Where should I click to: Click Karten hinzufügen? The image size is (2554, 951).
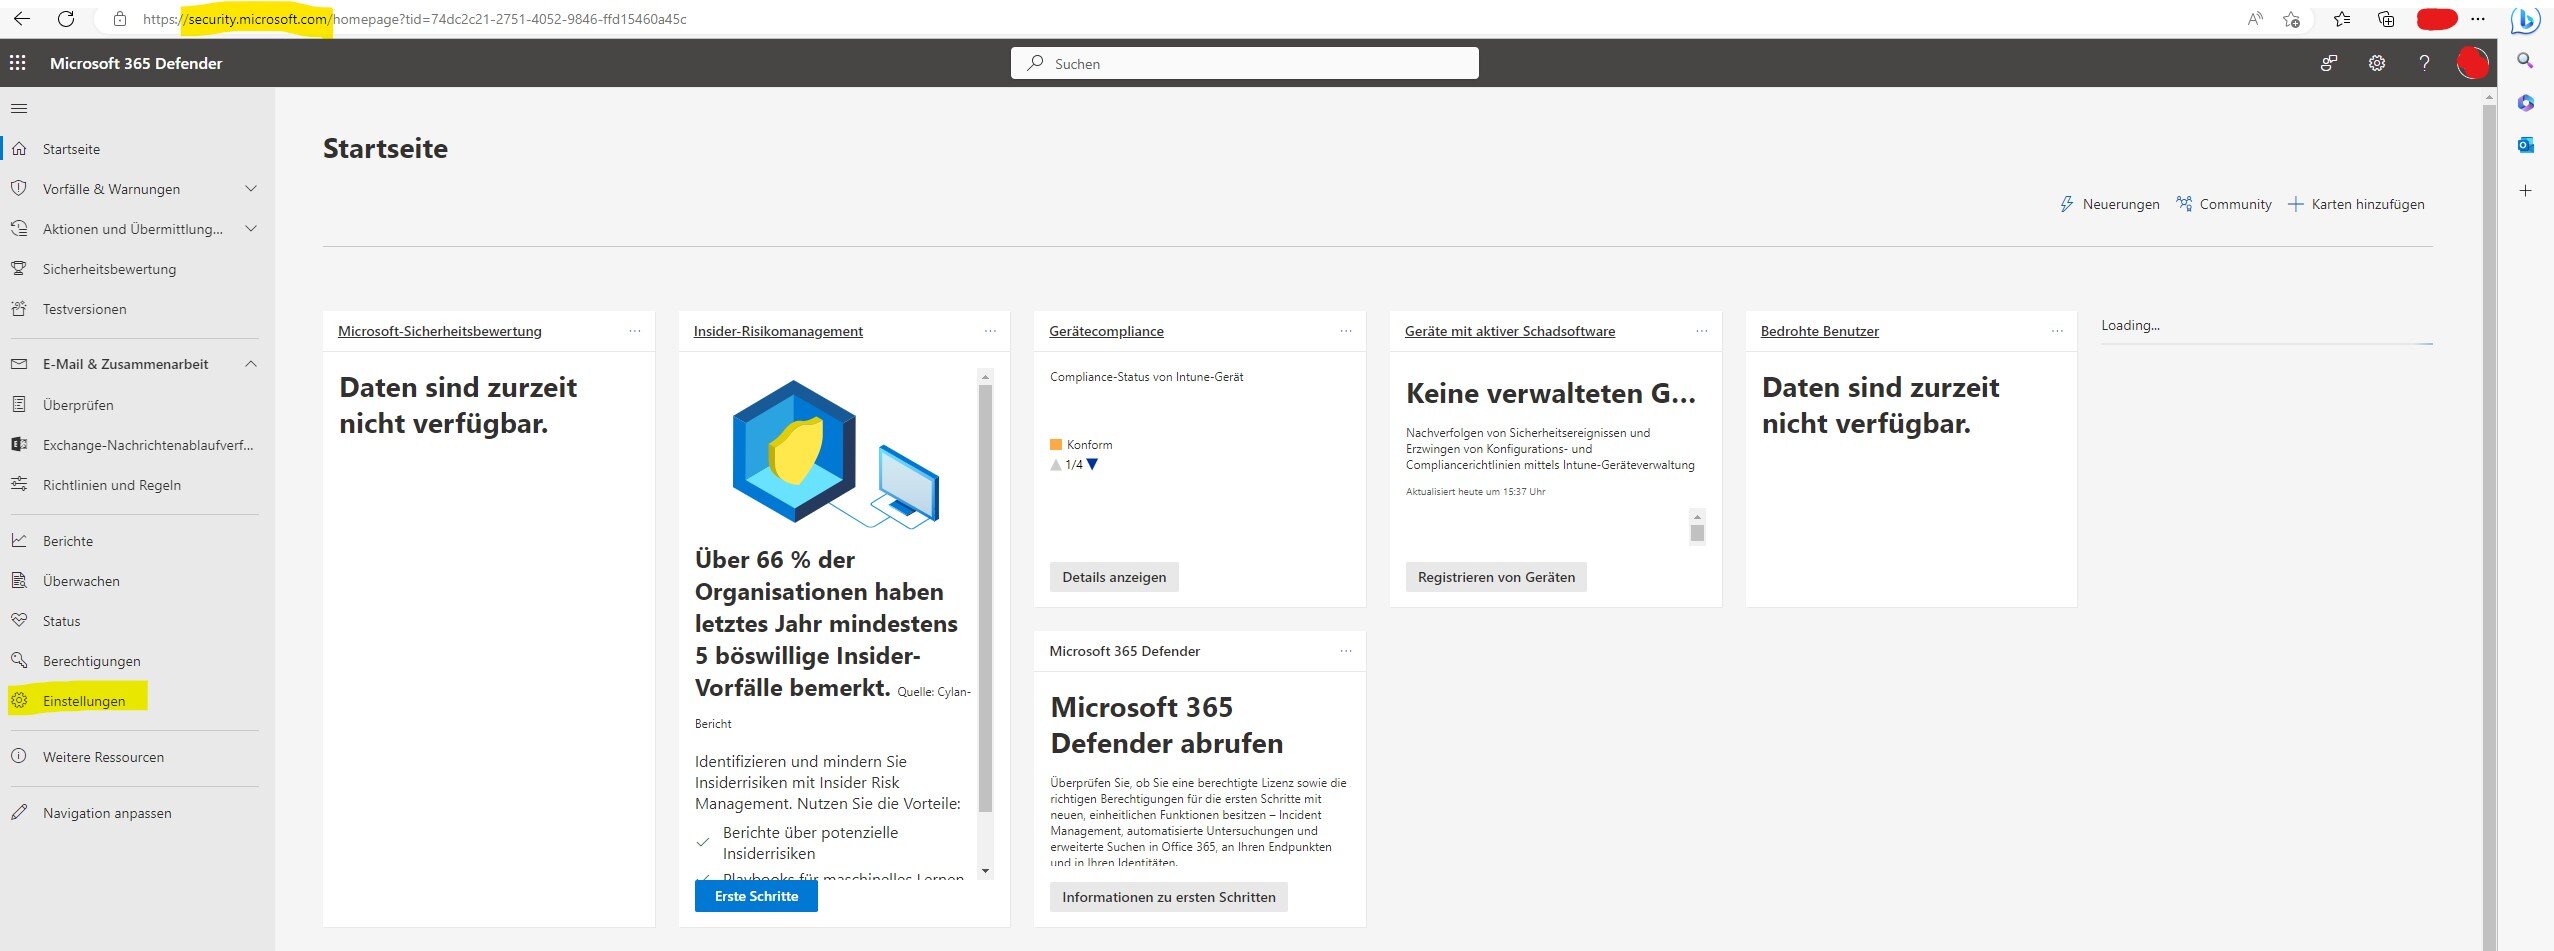(x=2356, y=204)
